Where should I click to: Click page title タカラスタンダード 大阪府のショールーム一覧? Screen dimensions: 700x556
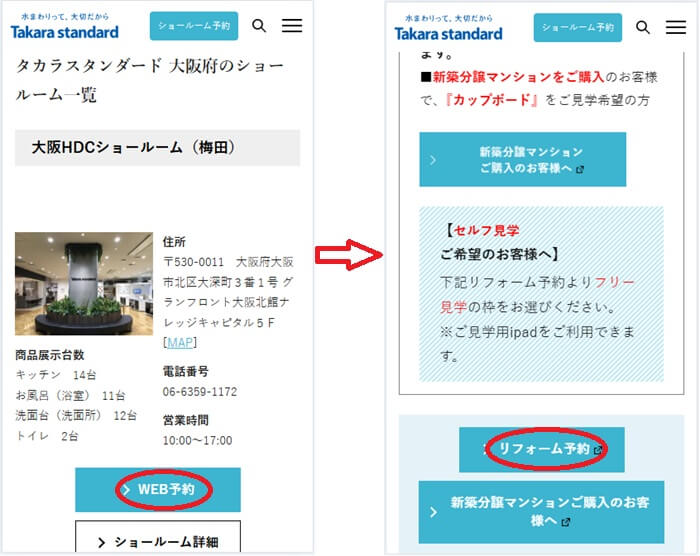coord(150,80)
